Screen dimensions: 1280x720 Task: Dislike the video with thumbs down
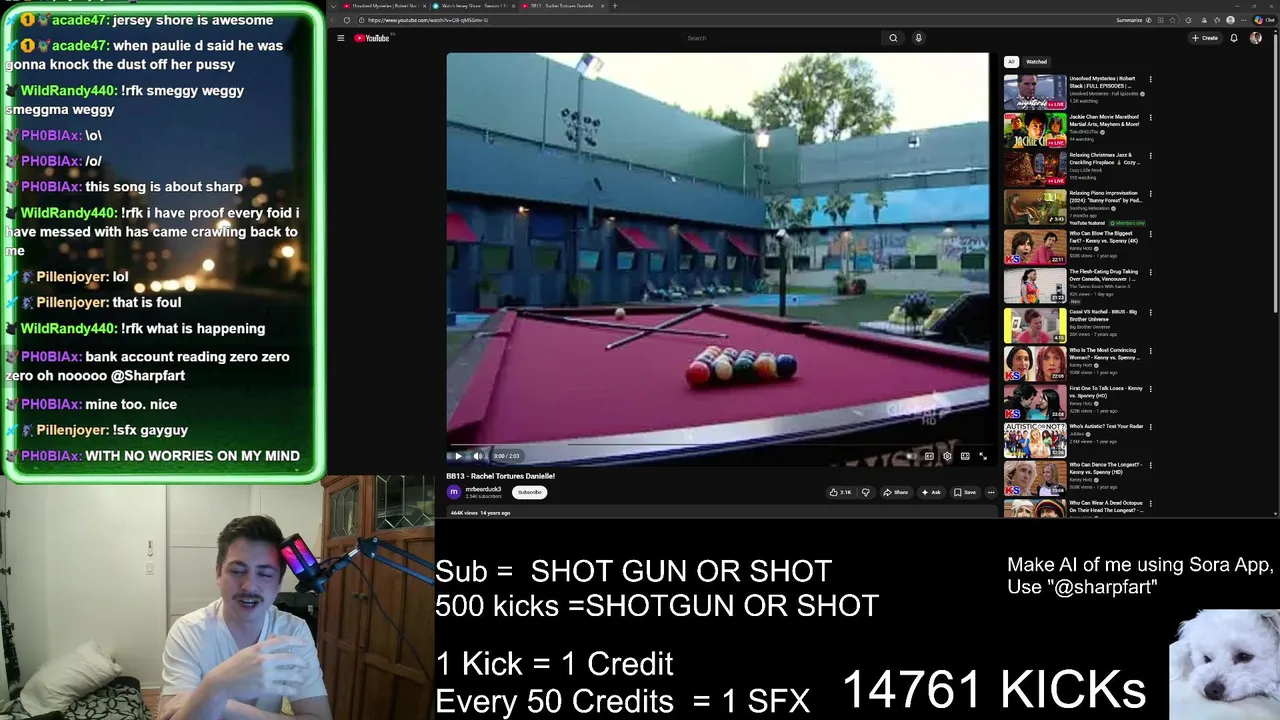coord(866,492)
